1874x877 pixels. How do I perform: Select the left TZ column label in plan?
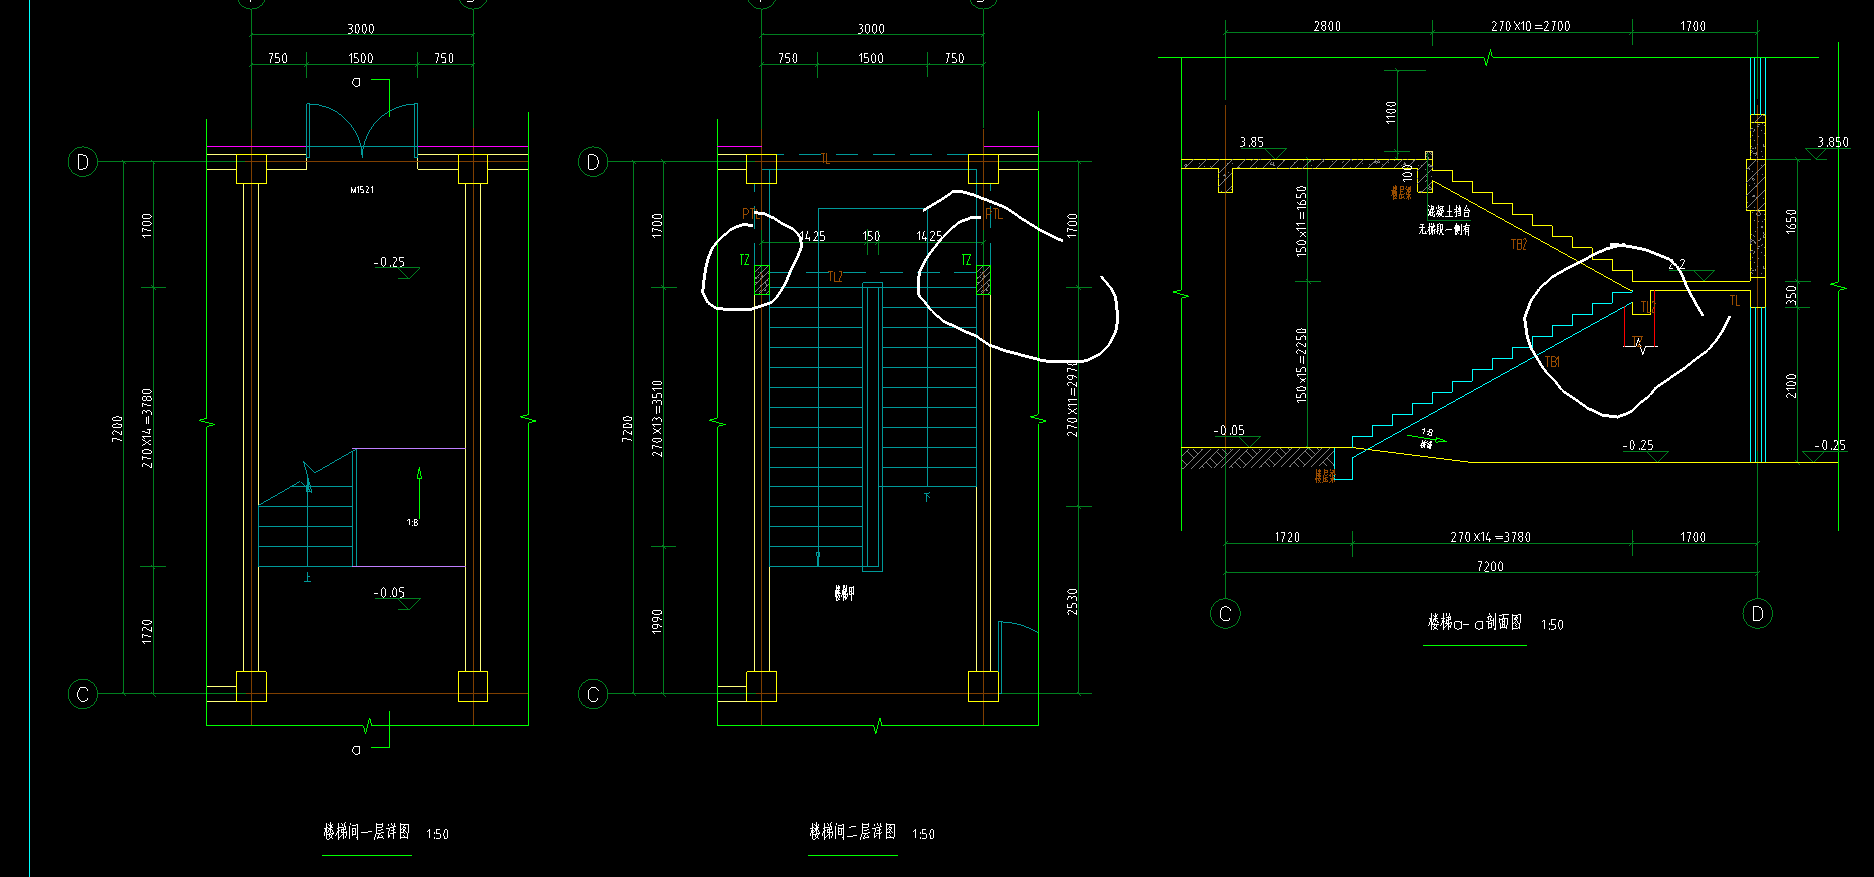coord(744,260)
